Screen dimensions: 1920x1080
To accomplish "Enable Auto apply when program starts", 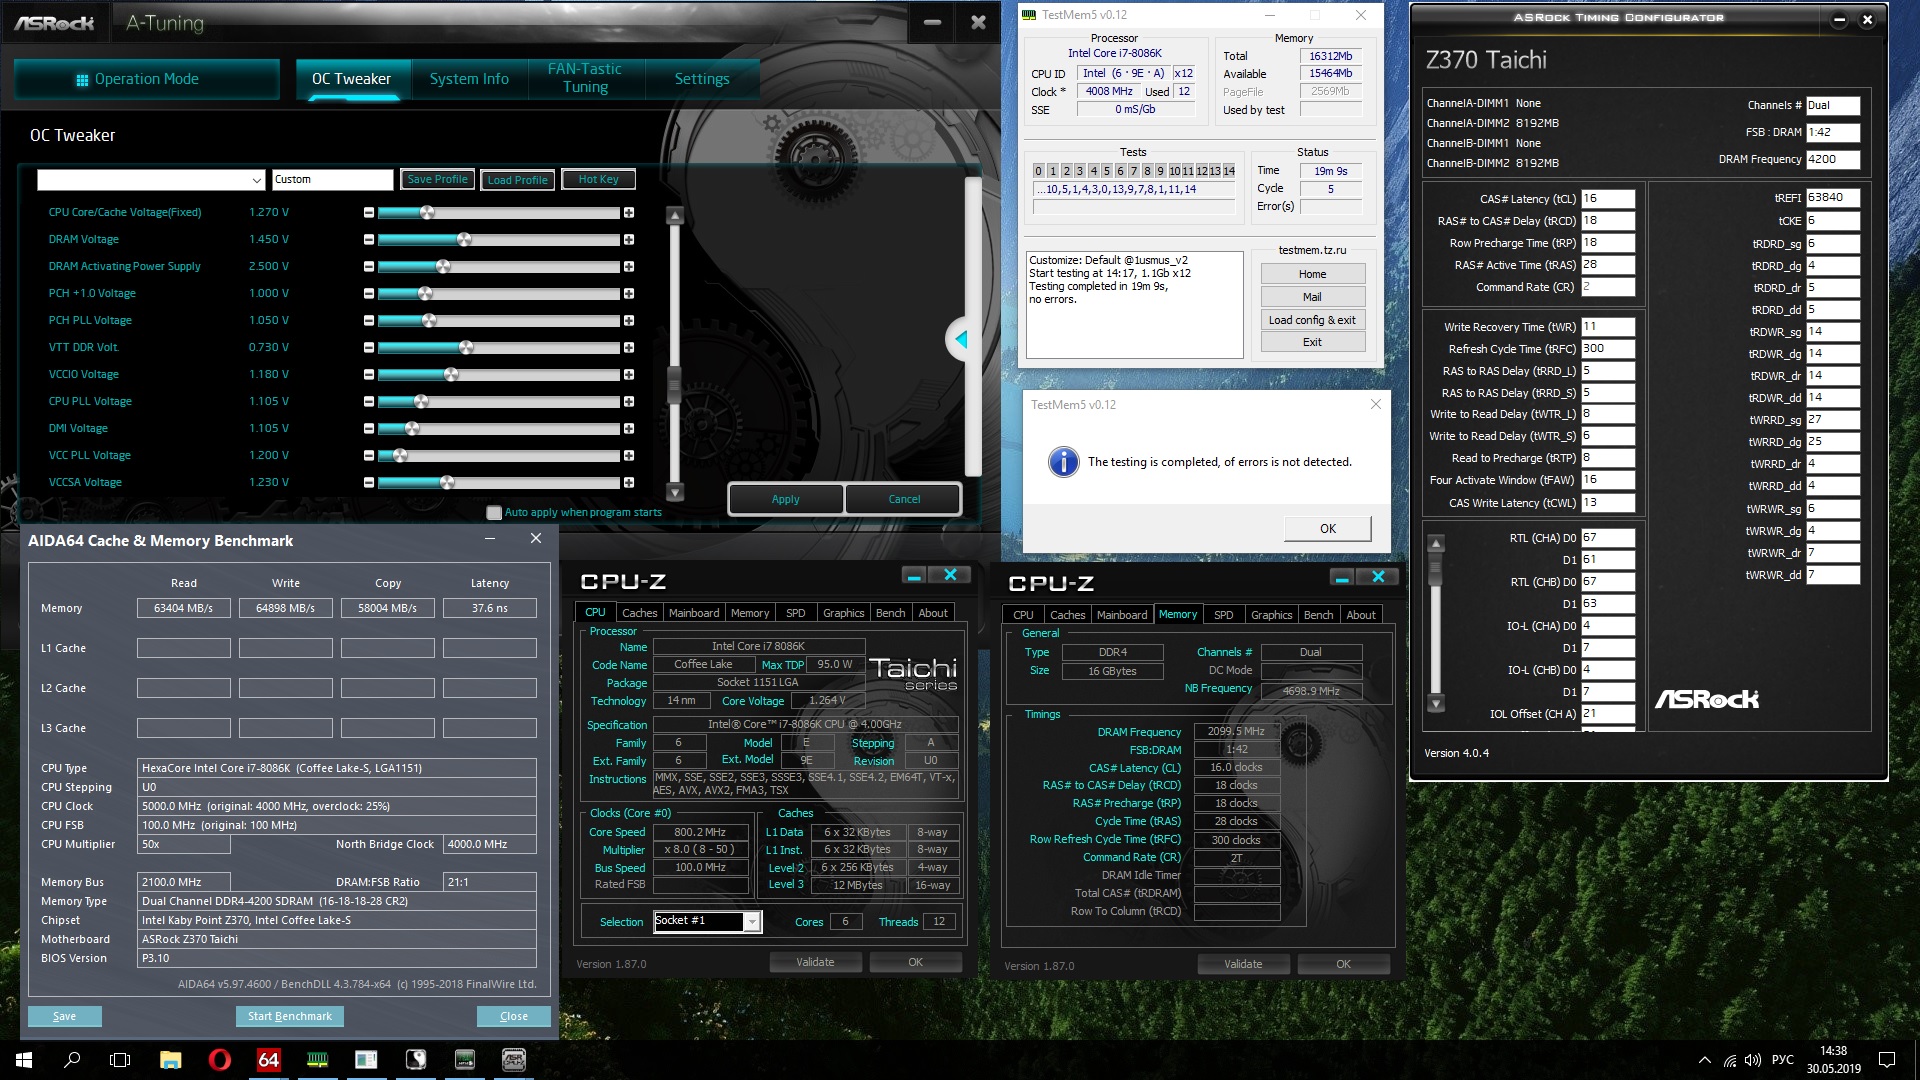I will point(494,513).
